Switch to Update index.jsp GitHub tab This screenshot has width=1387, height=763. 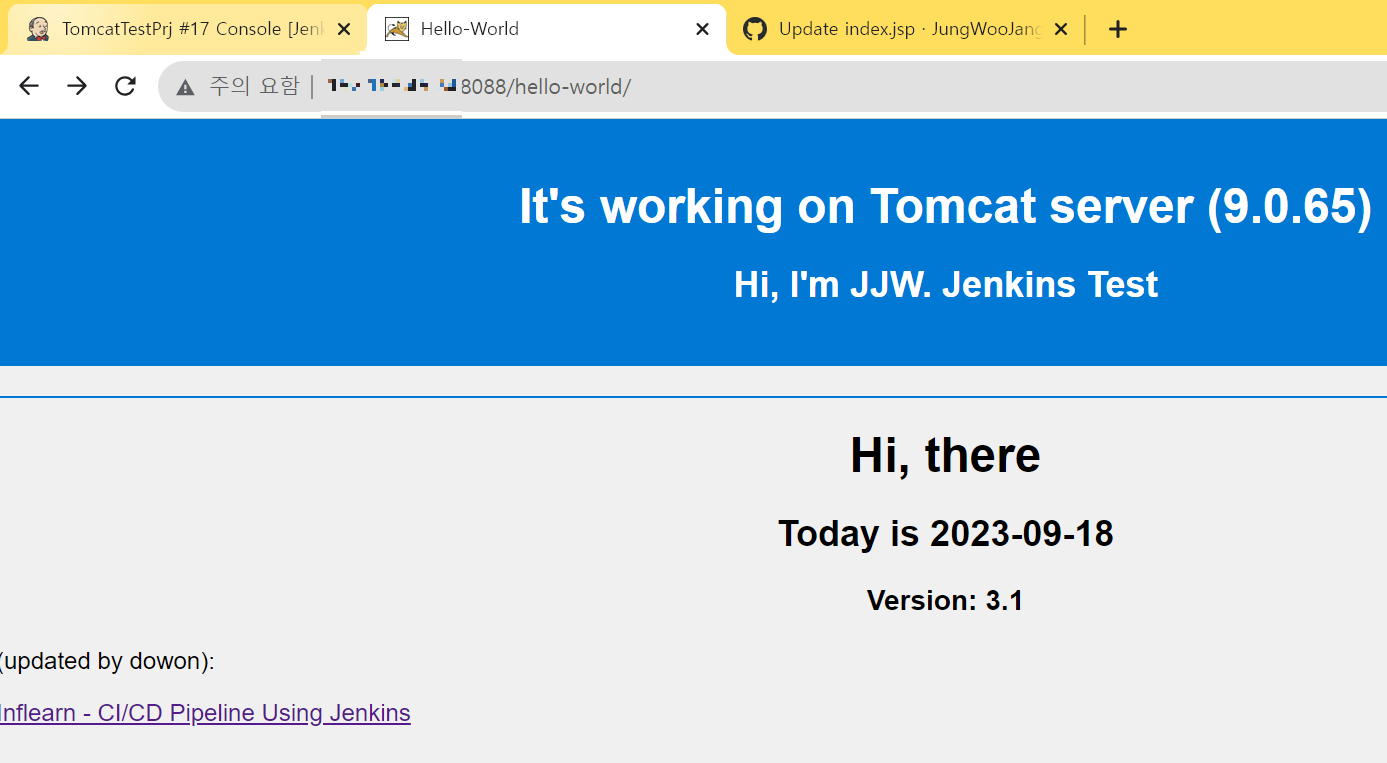(x=905, y=29)
